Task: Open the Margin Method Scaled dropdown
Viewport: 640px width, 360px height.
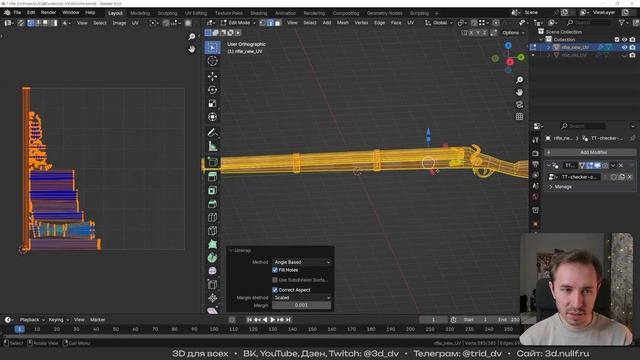Action: pos(302,298)
